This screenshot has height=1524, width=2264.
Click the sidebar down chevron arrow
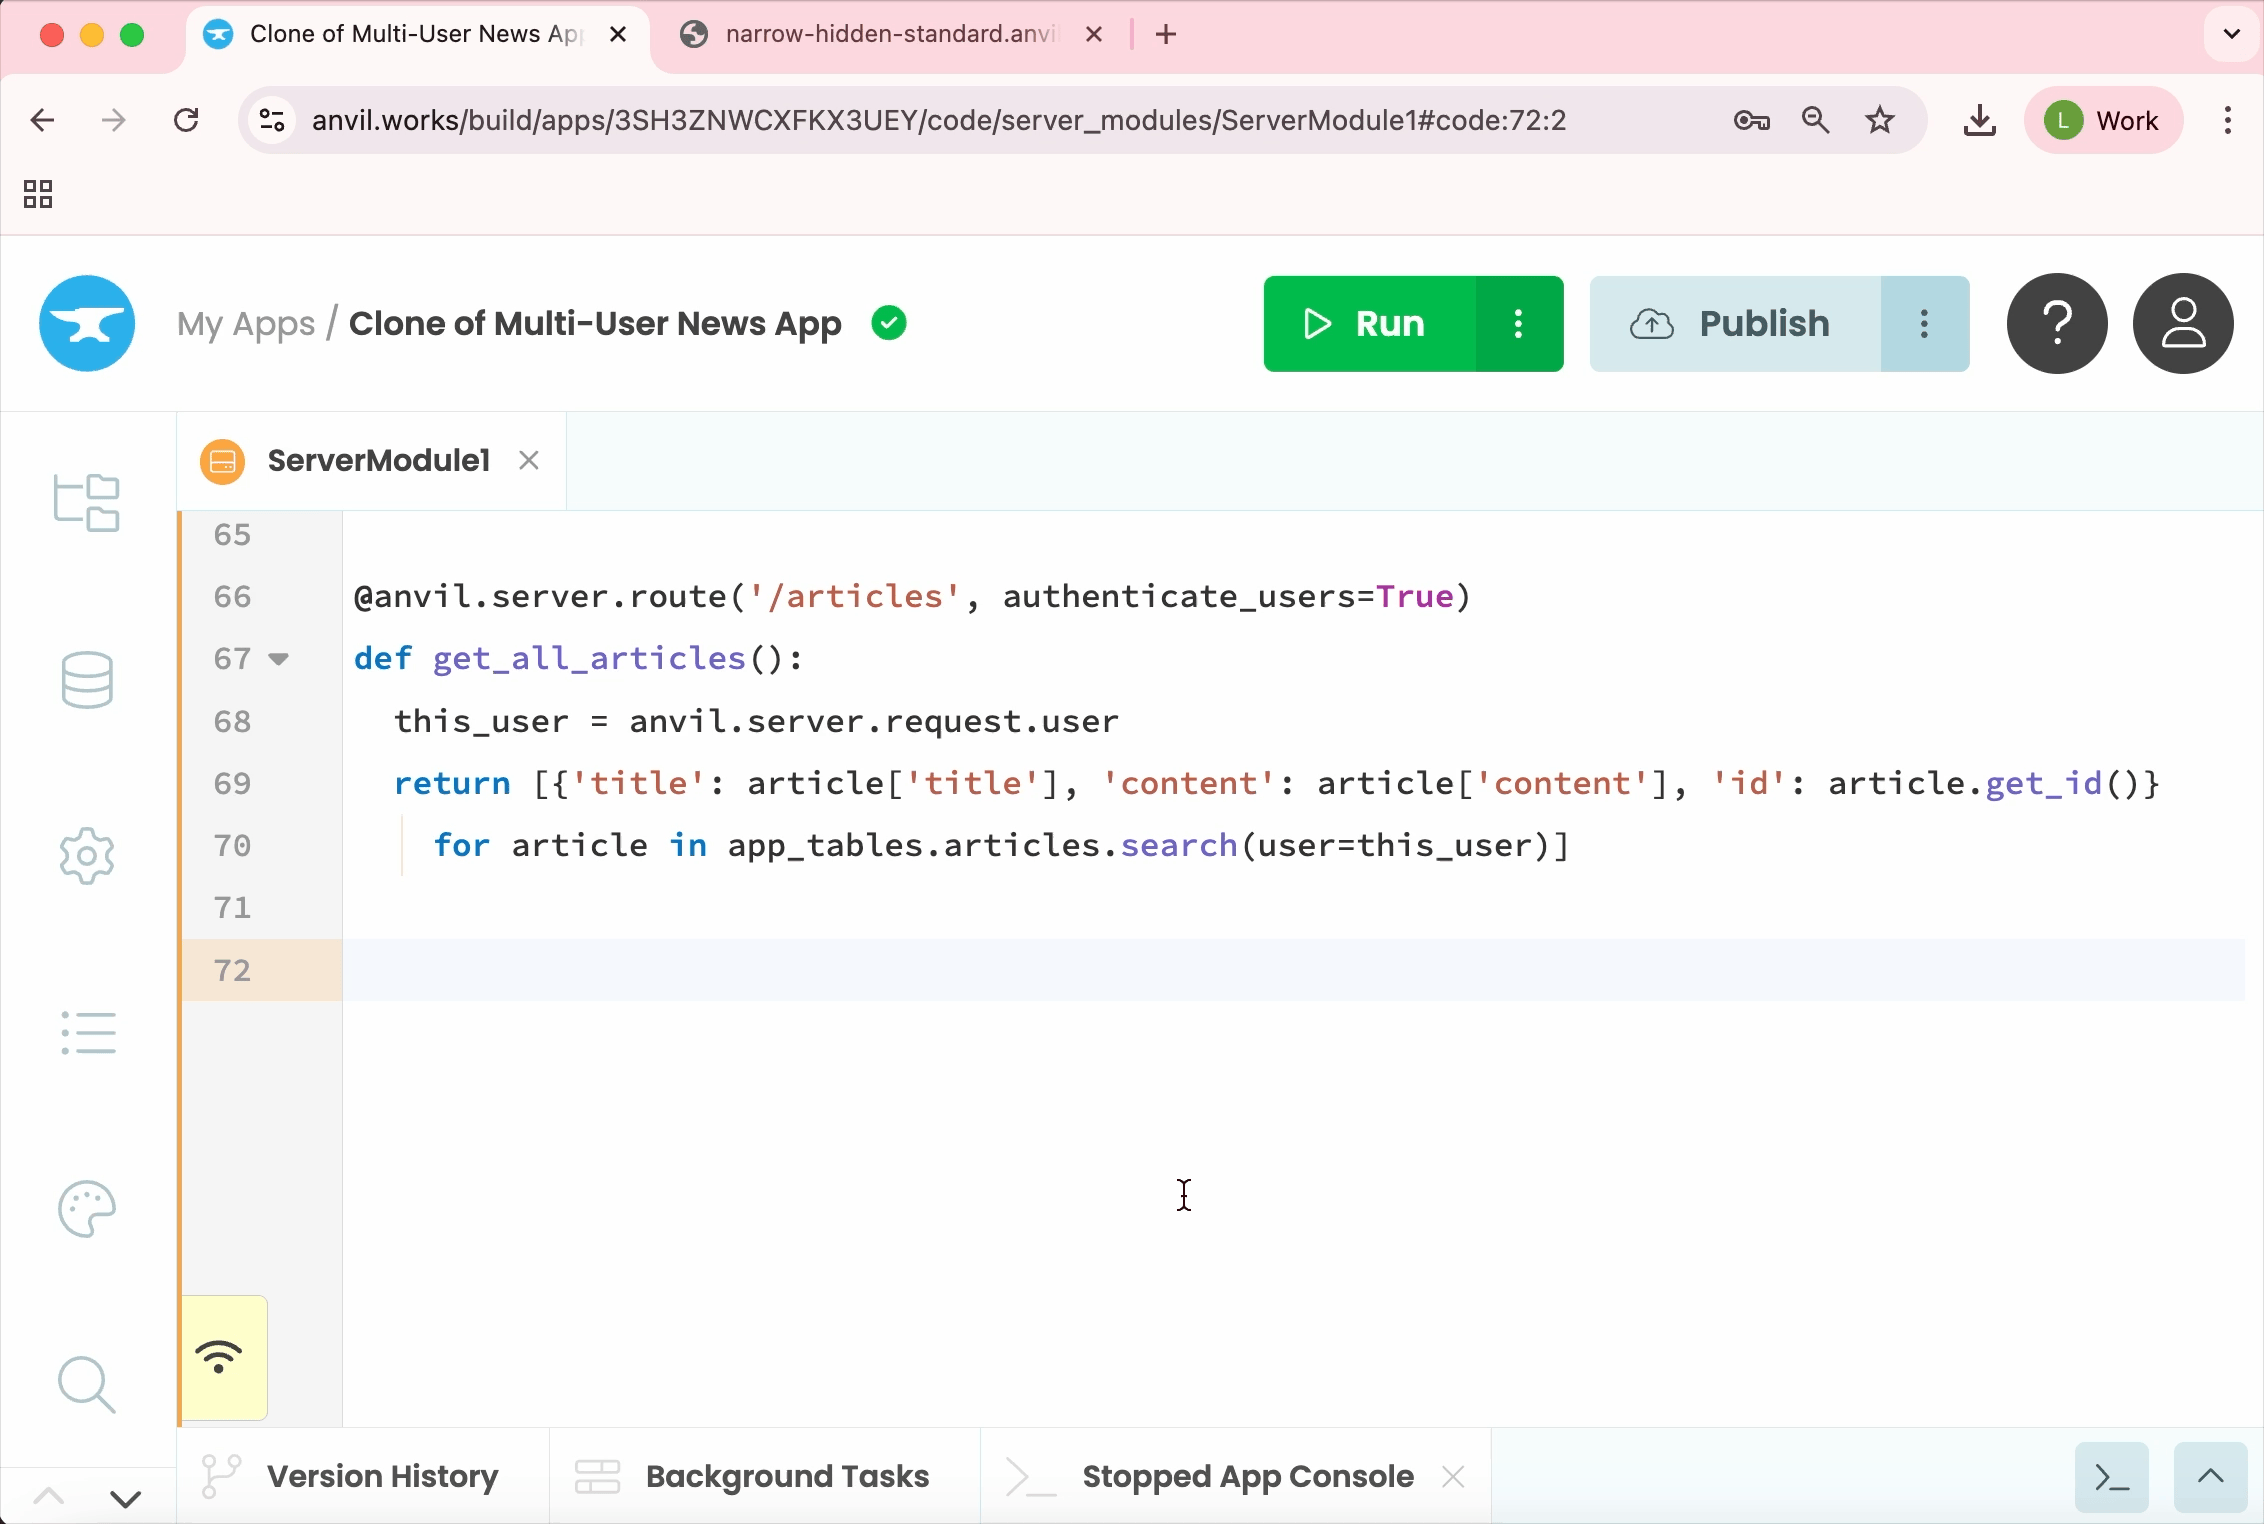pyautogui.click(x=126, y=1498)
